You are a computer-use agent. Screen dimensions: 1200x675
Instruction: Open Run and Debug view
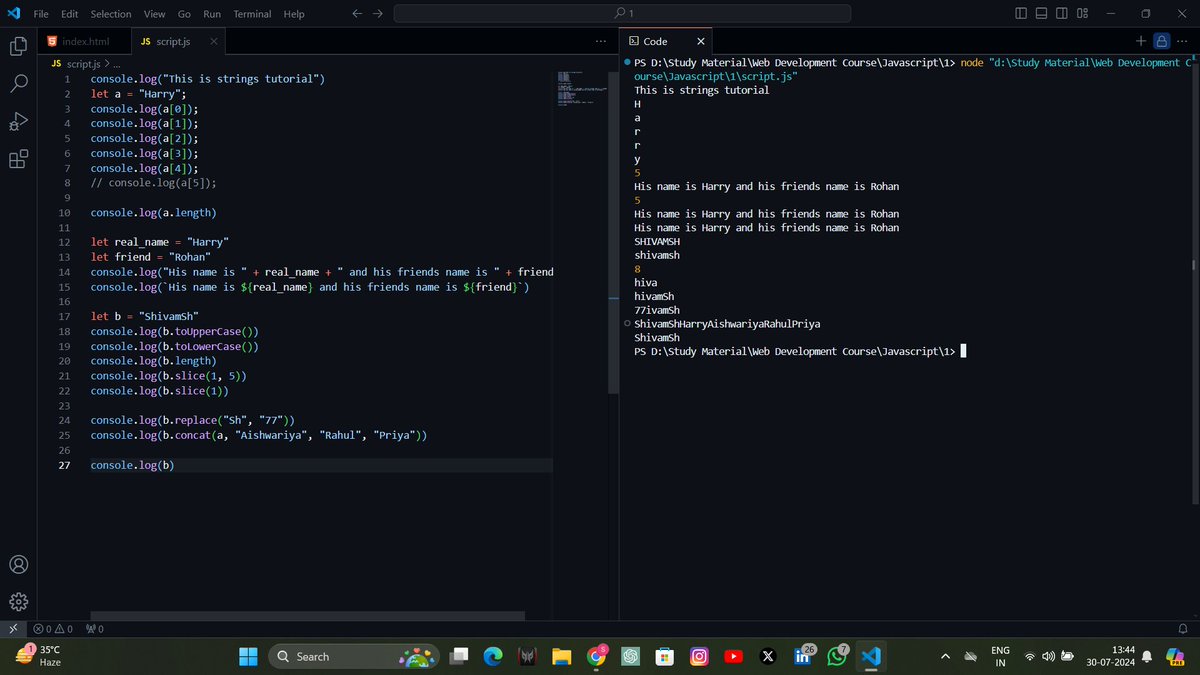[18, 122]
